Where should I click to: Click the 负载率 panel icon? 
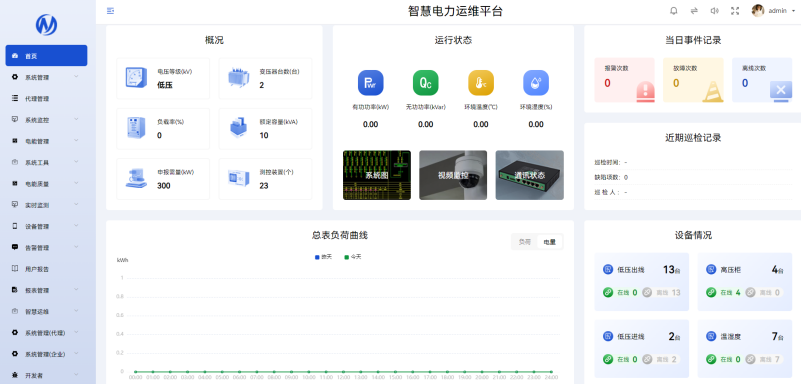tap(136, 128)
